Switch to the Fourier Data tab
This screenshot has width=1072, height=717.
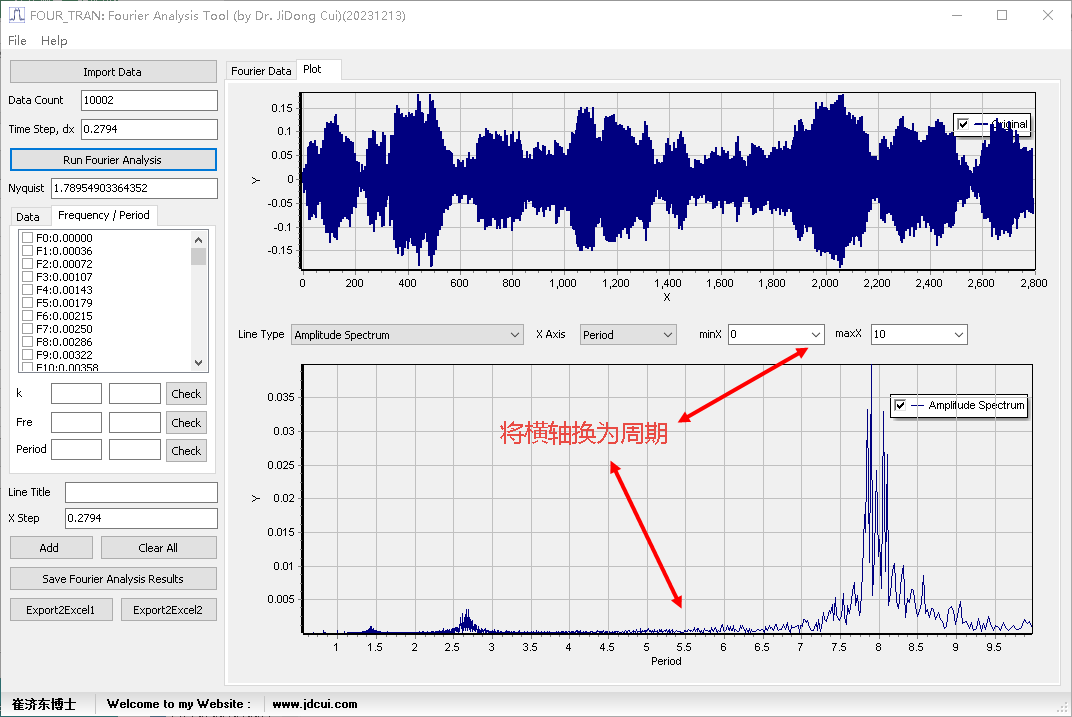(261, 71)
